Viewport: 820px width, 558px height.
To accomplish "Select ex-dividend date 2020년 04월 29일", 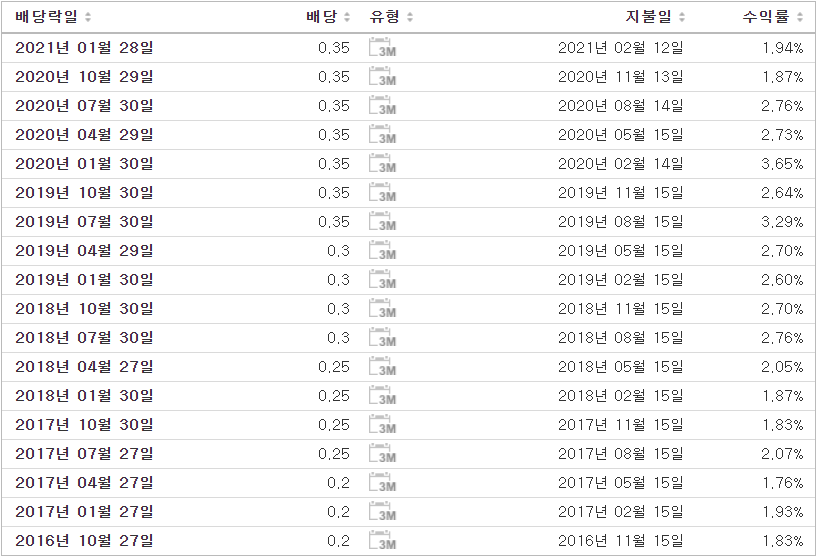I will [84, 135].
